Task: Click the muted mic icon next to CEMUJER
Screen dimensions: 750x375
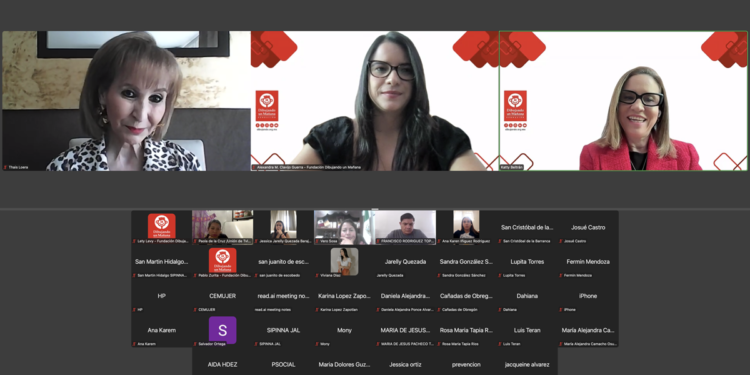Action: point(196,309)
